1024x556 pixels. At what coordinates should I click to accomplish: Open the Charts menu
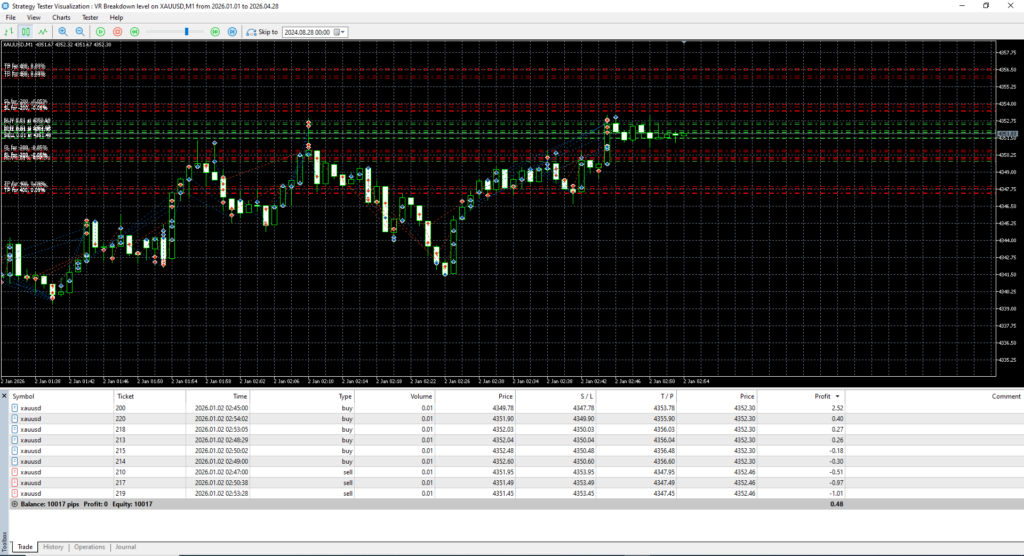click(61, 18)
